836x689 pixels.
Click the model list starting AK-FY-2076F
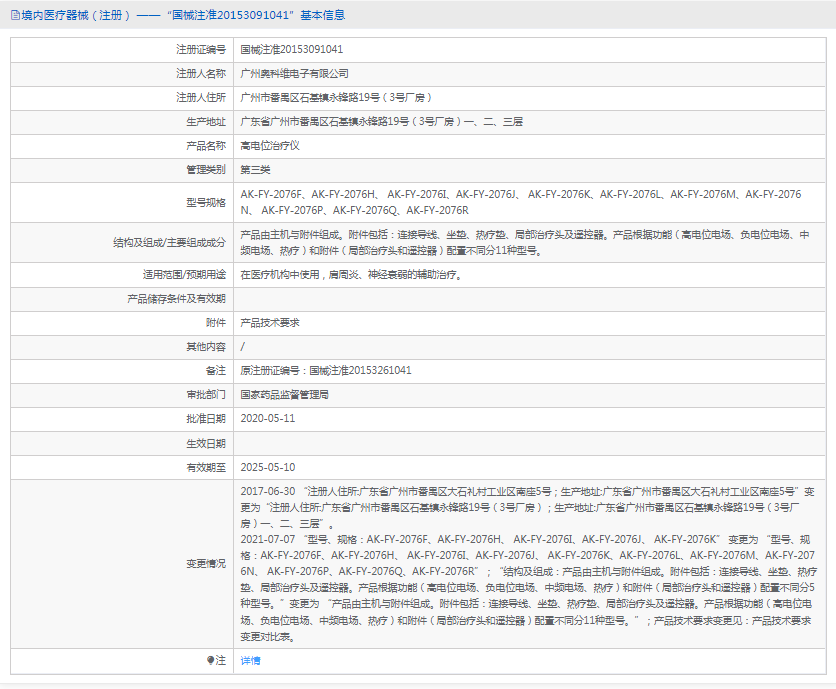(x=521, y=202)
